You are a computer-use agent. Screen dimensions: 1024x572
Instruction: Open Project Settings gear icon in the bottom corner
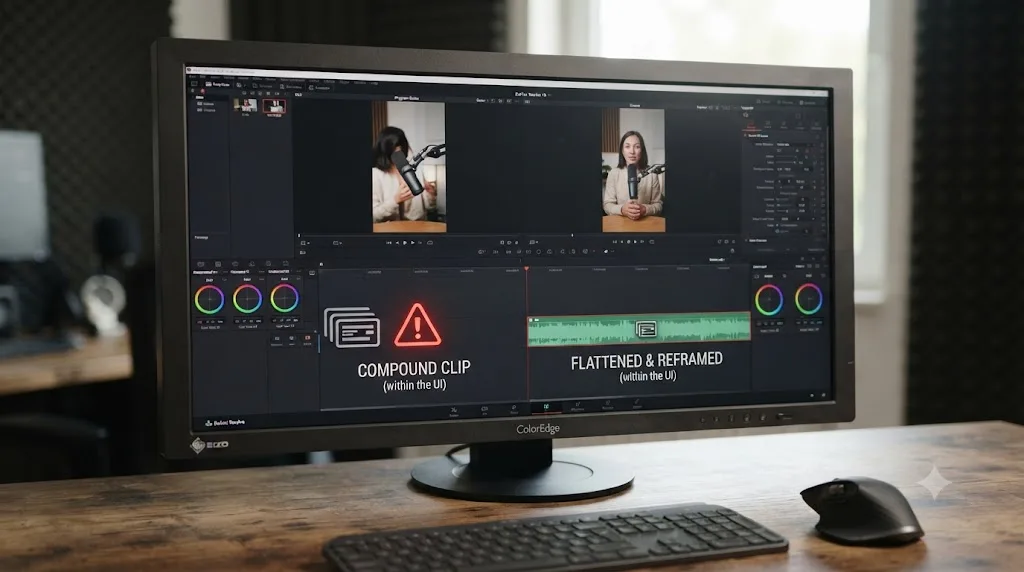[824, 395]
